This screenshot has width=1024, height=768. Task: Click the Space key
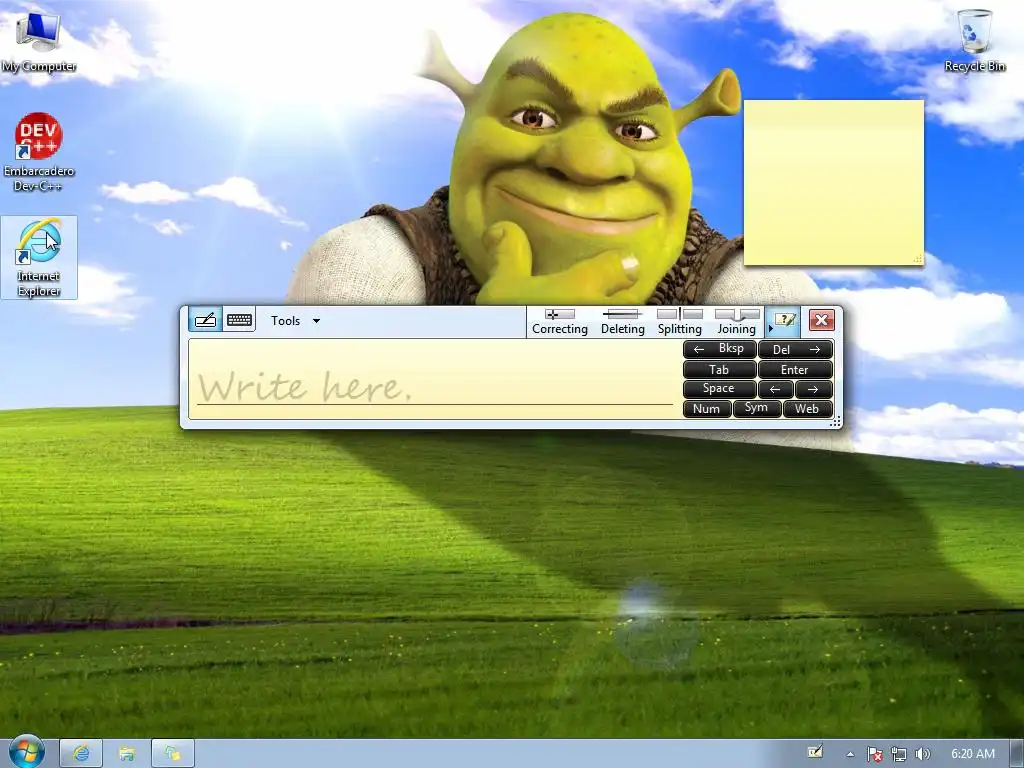pos(720,389)
